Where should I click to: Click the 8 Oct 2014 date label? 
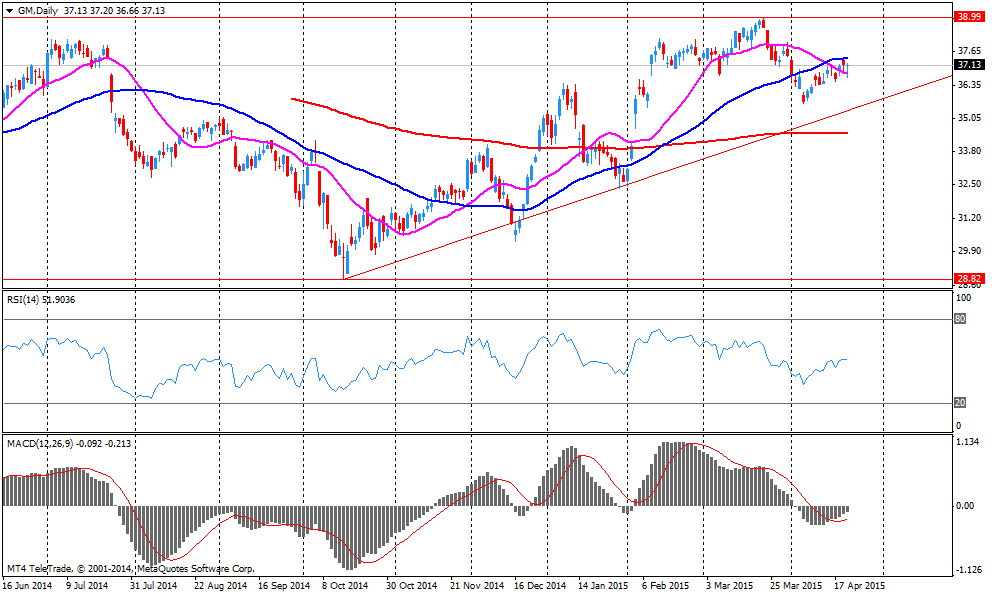[345, 586]
